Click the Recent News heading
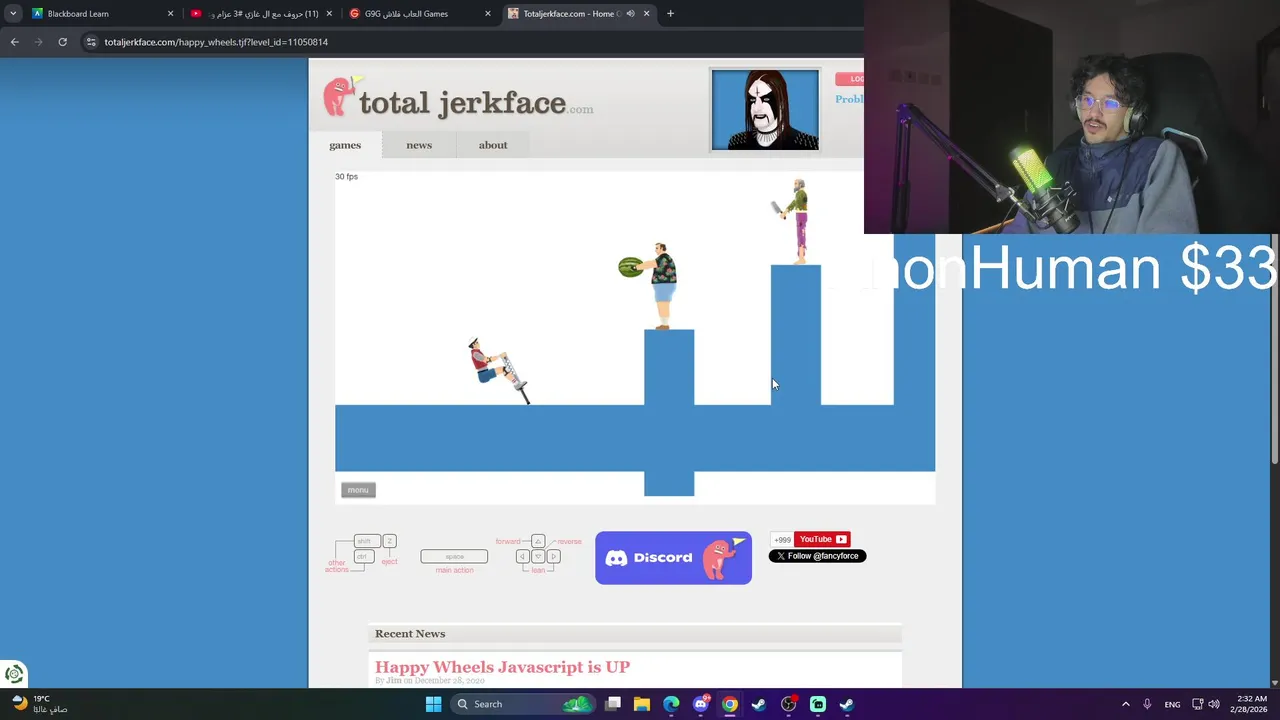 coord(410,634)
